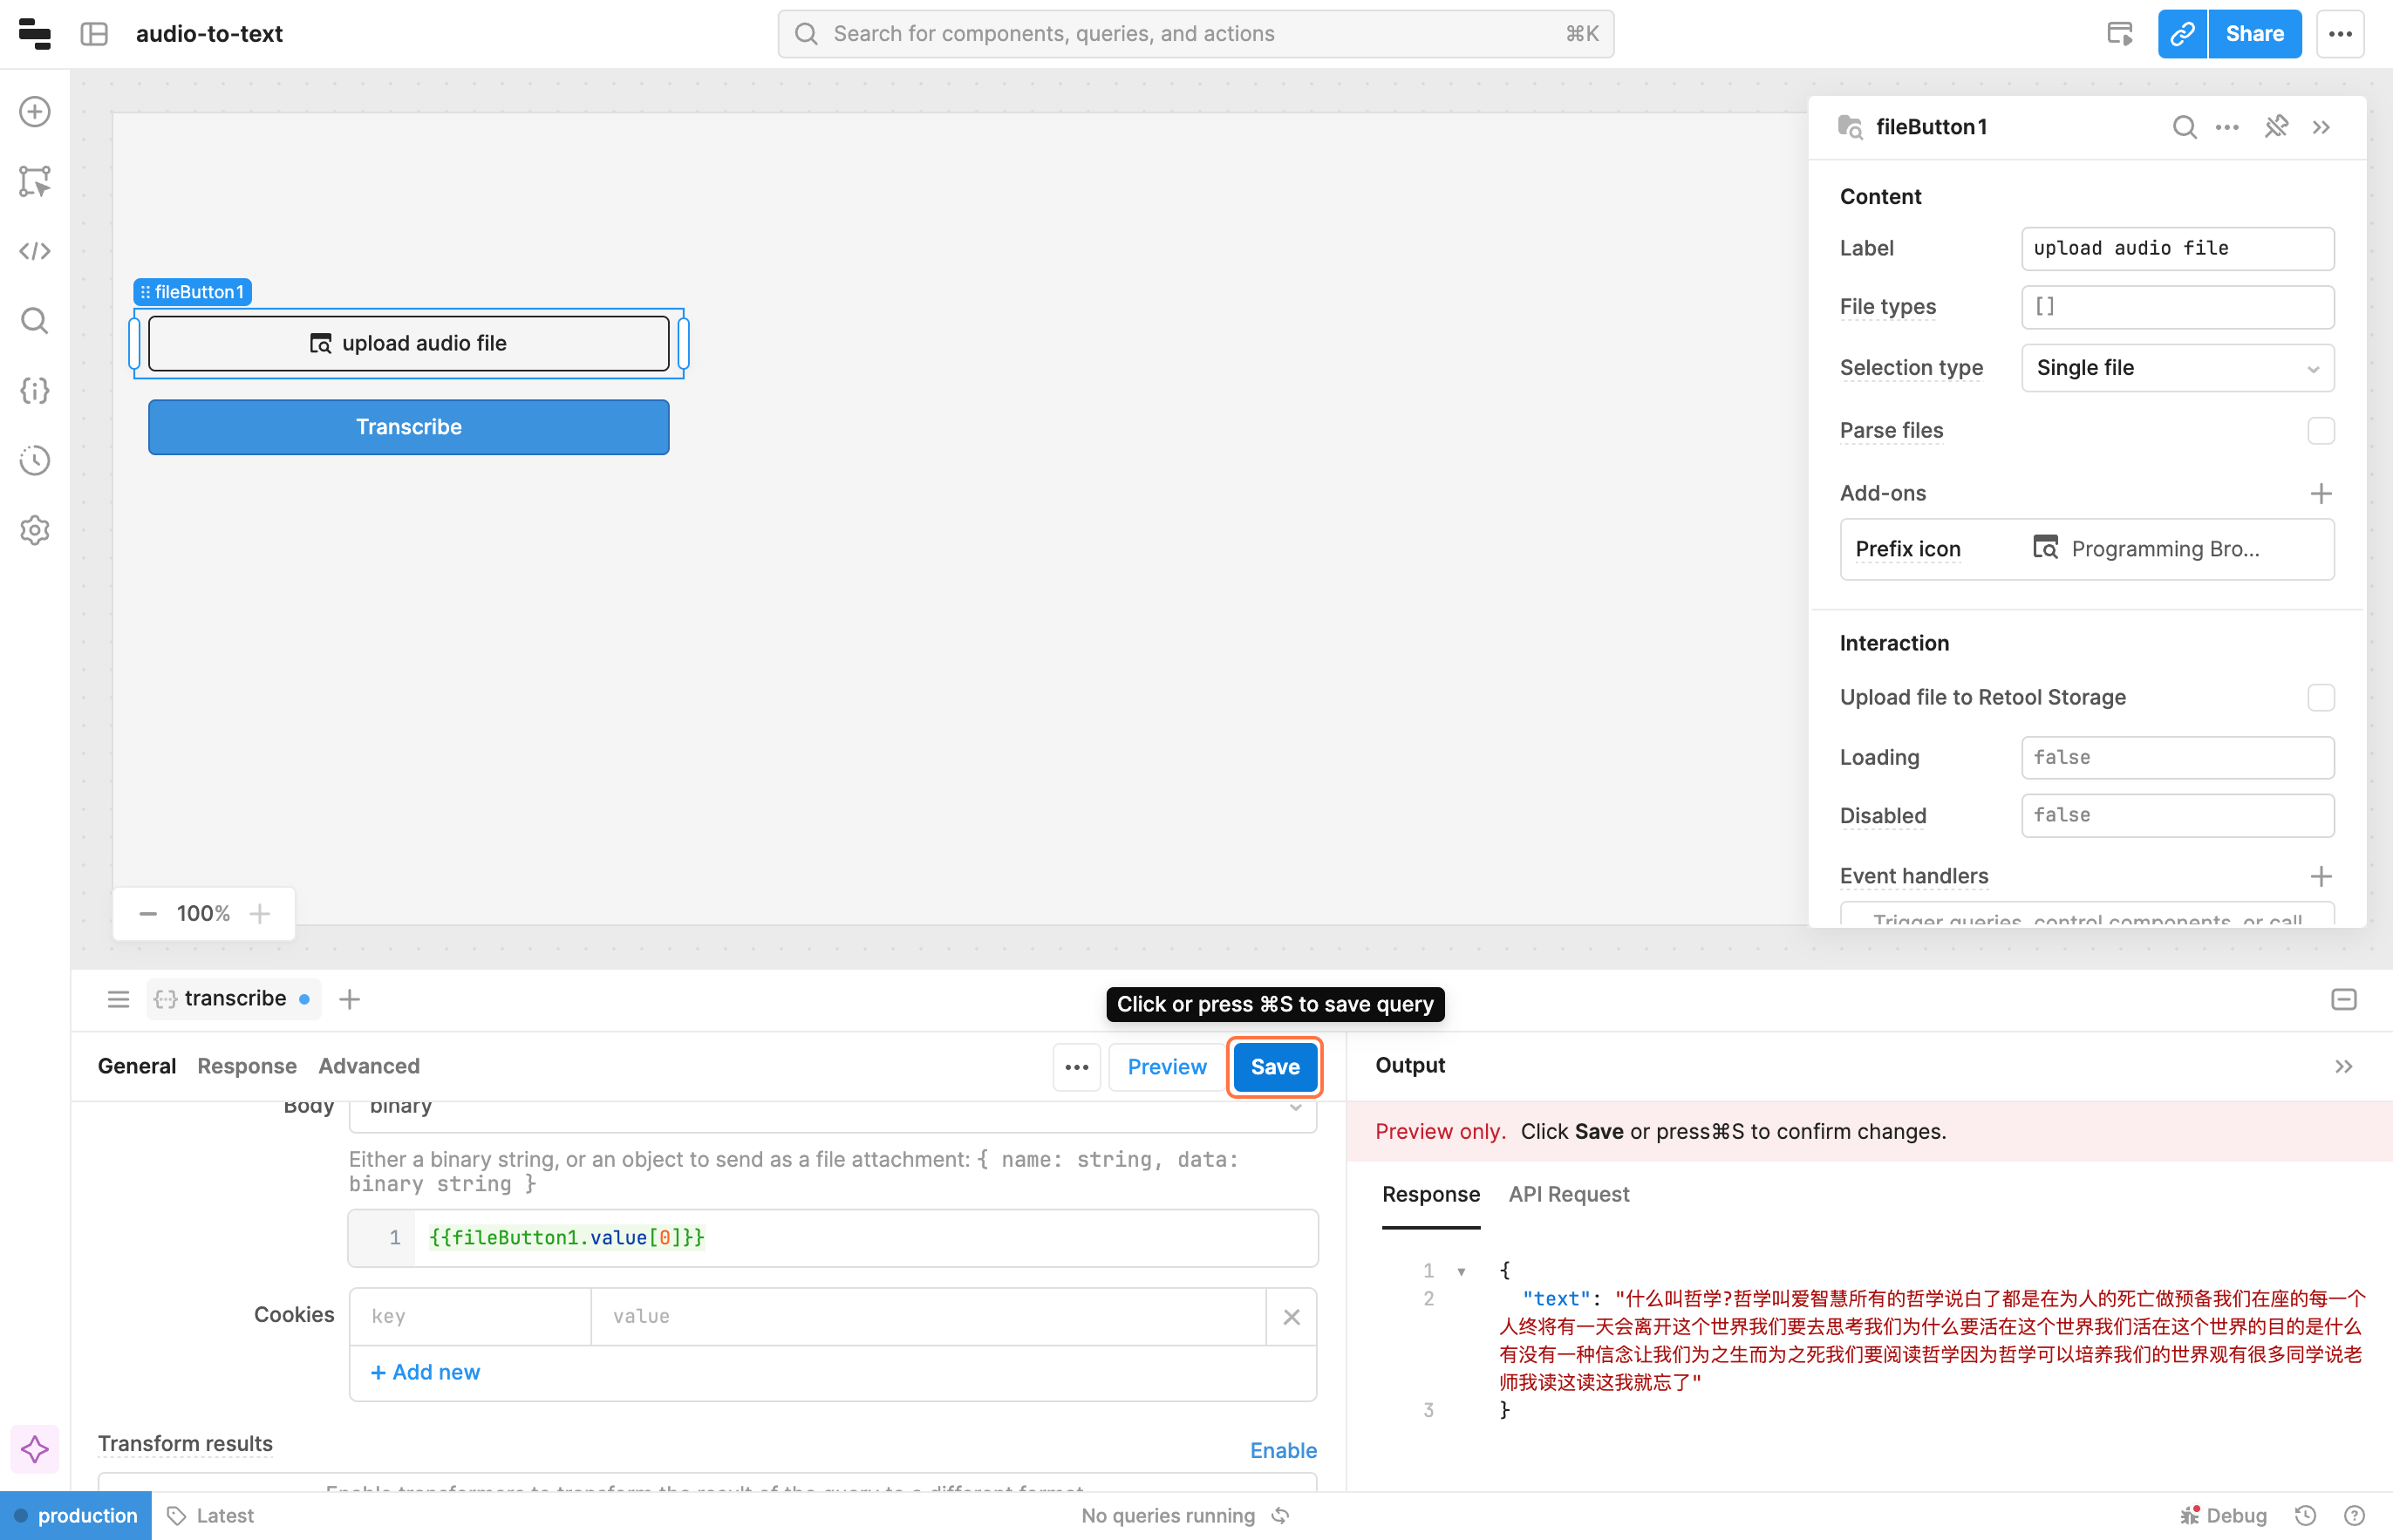This screenshot has width=2393, height=1540.
Task: Open the settings gear icon in sidebar
Action: 35,530
